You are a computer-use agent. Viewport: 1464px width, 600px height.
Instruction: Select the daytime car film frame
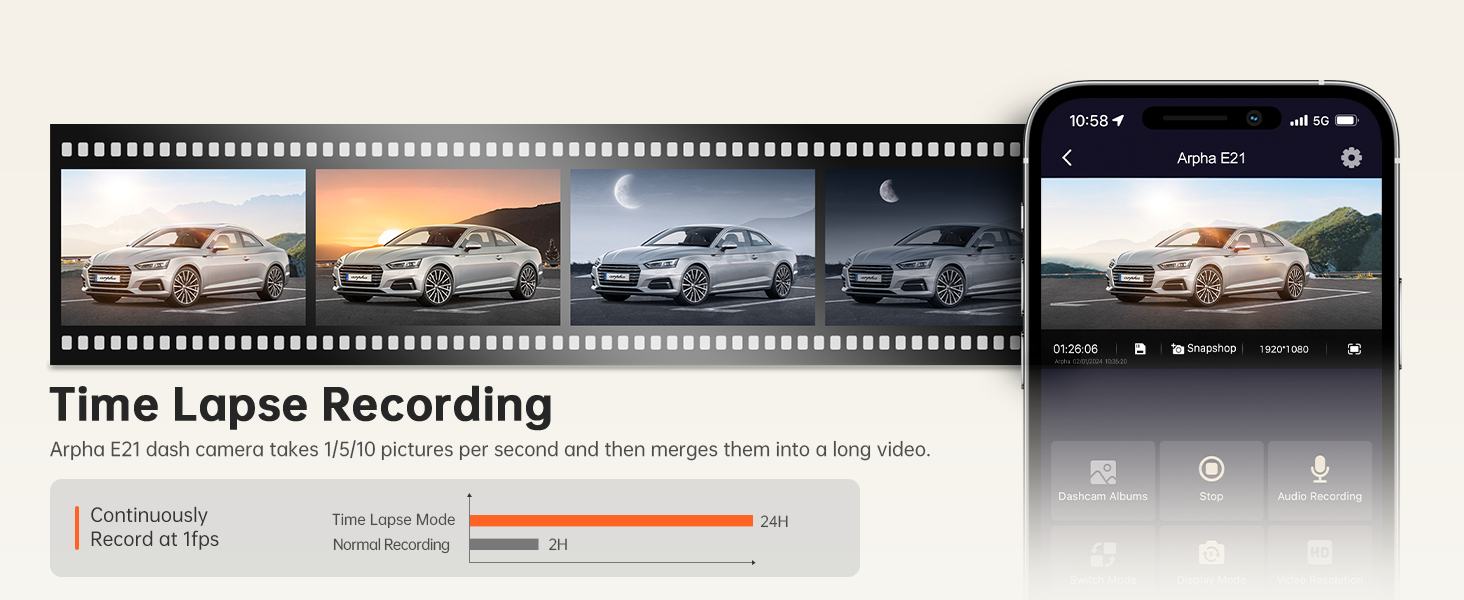pyautogui.click(x=183, y=247)
